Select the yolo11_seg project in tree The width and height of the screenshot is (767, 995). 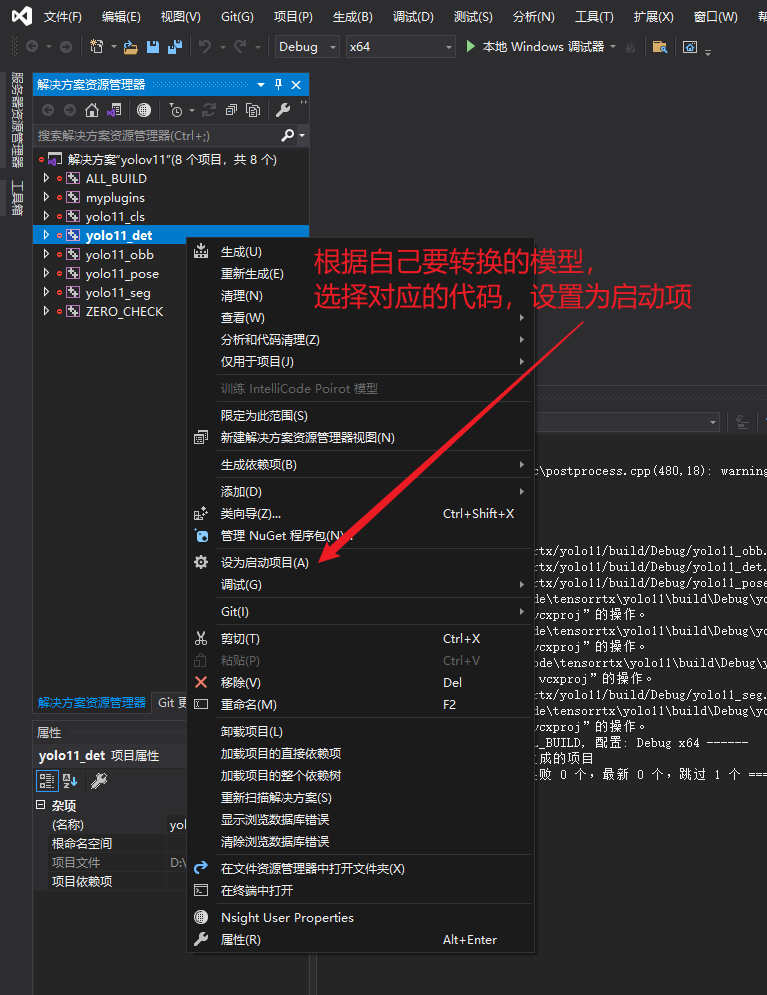coord(118,293)
